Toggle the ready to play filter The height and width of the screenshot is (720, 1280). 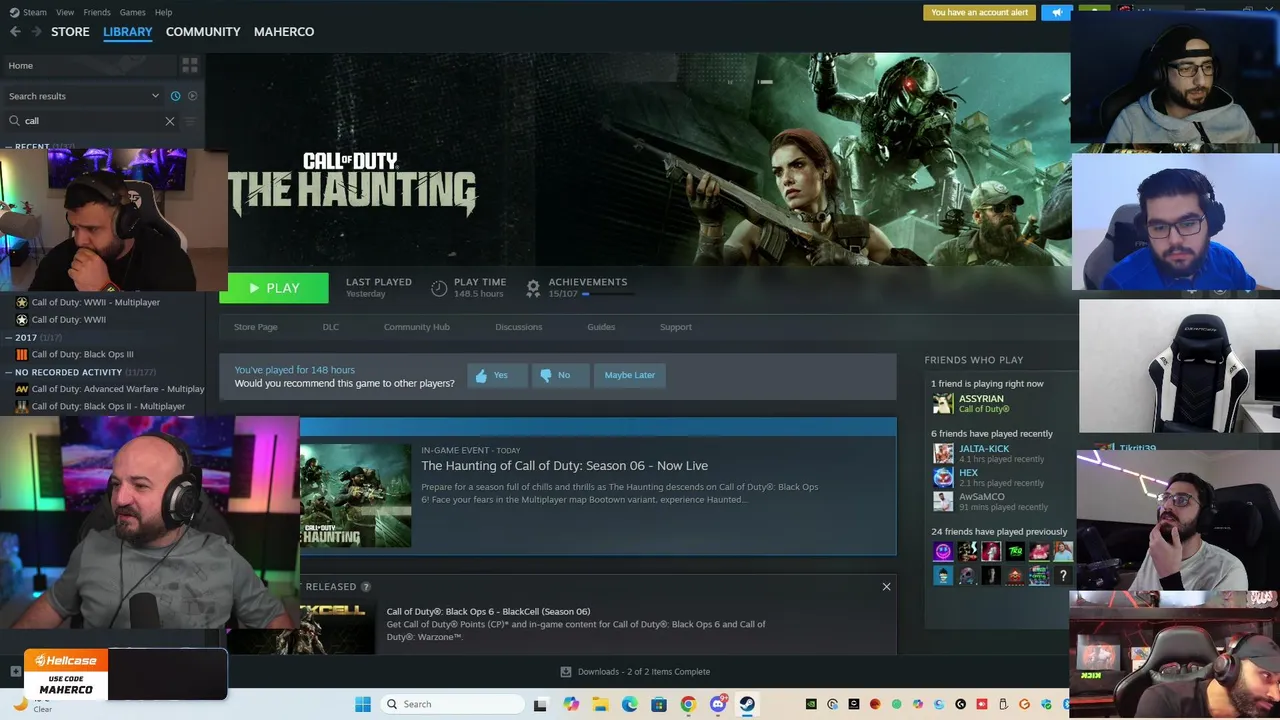tap(193, 96)
